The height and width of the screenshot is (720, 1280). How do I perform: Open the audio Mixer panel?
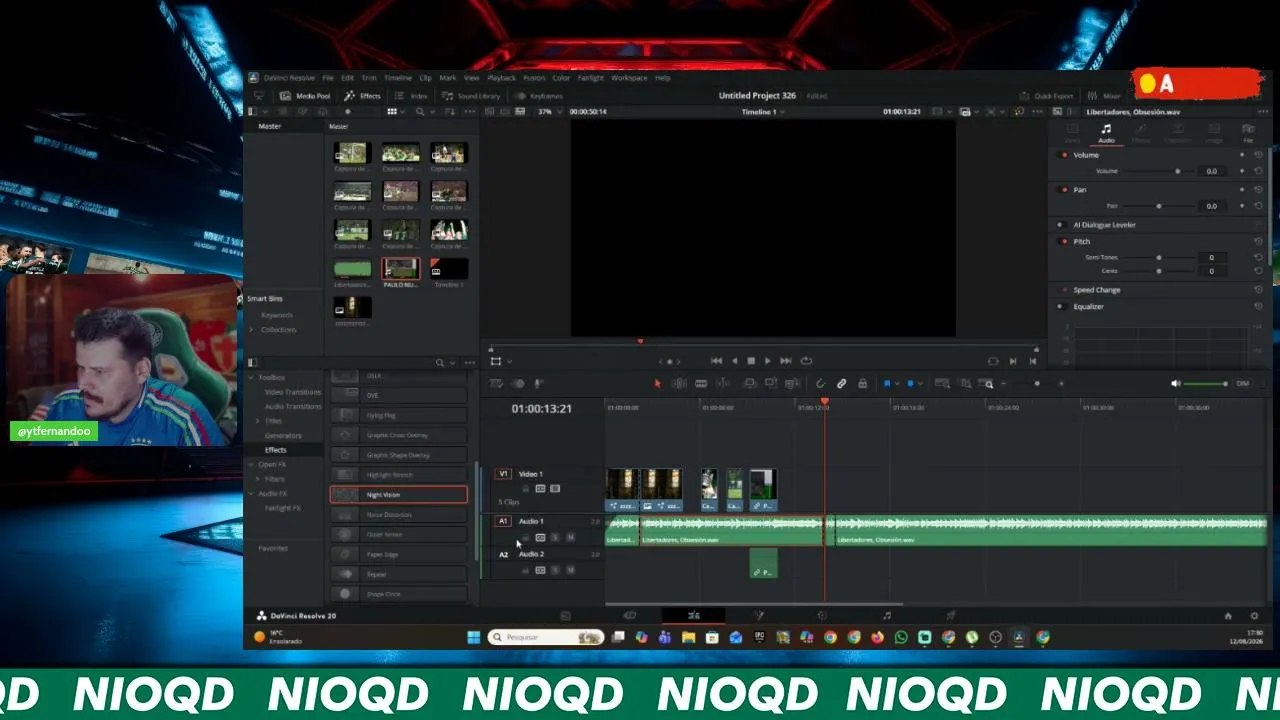1104,96
